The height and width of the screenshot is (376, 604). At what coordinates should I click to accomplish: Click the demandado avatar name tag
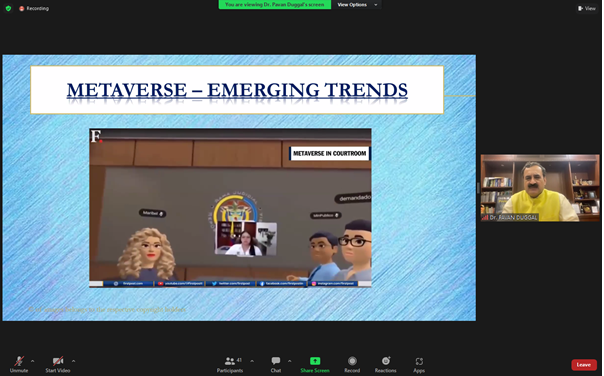(x=354, y=198)
